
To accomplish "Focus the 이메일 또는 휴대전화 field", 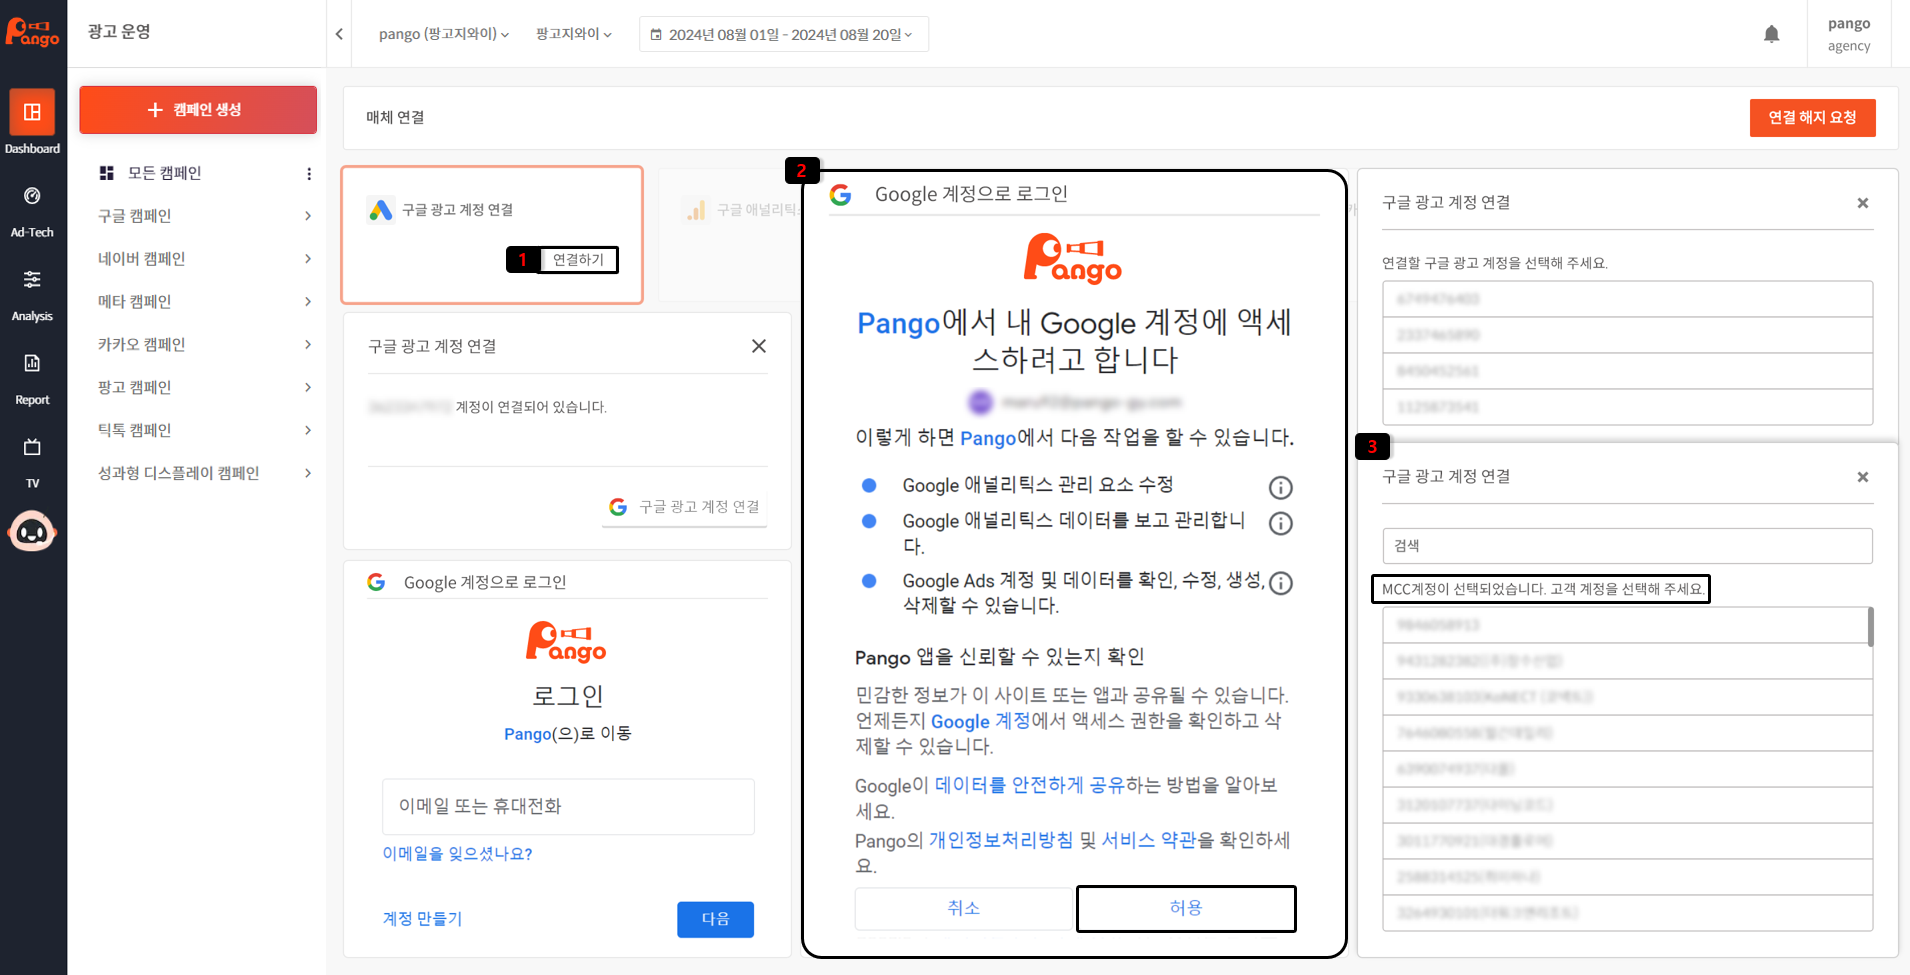I will [568, 807].
